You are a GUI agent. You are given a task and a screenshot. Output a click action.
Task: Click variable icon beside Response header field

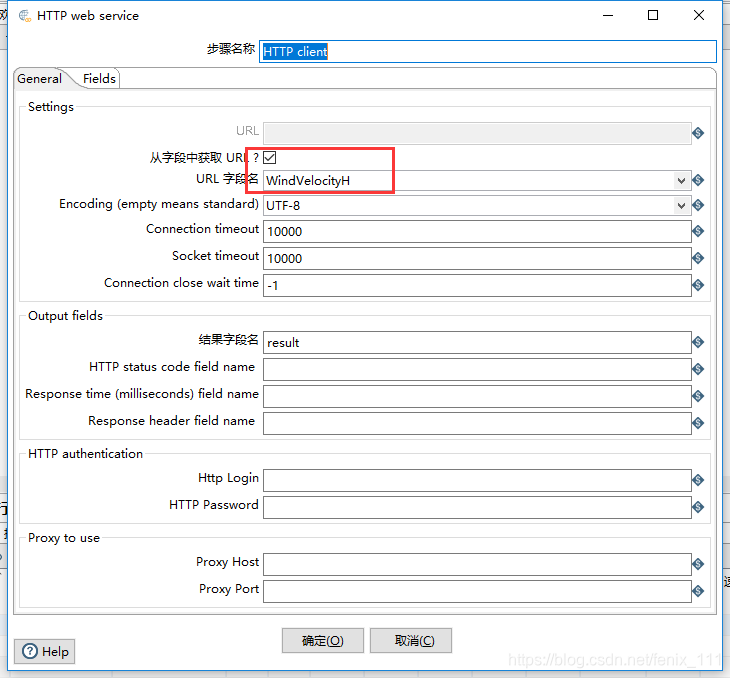[x=698, y=423]
